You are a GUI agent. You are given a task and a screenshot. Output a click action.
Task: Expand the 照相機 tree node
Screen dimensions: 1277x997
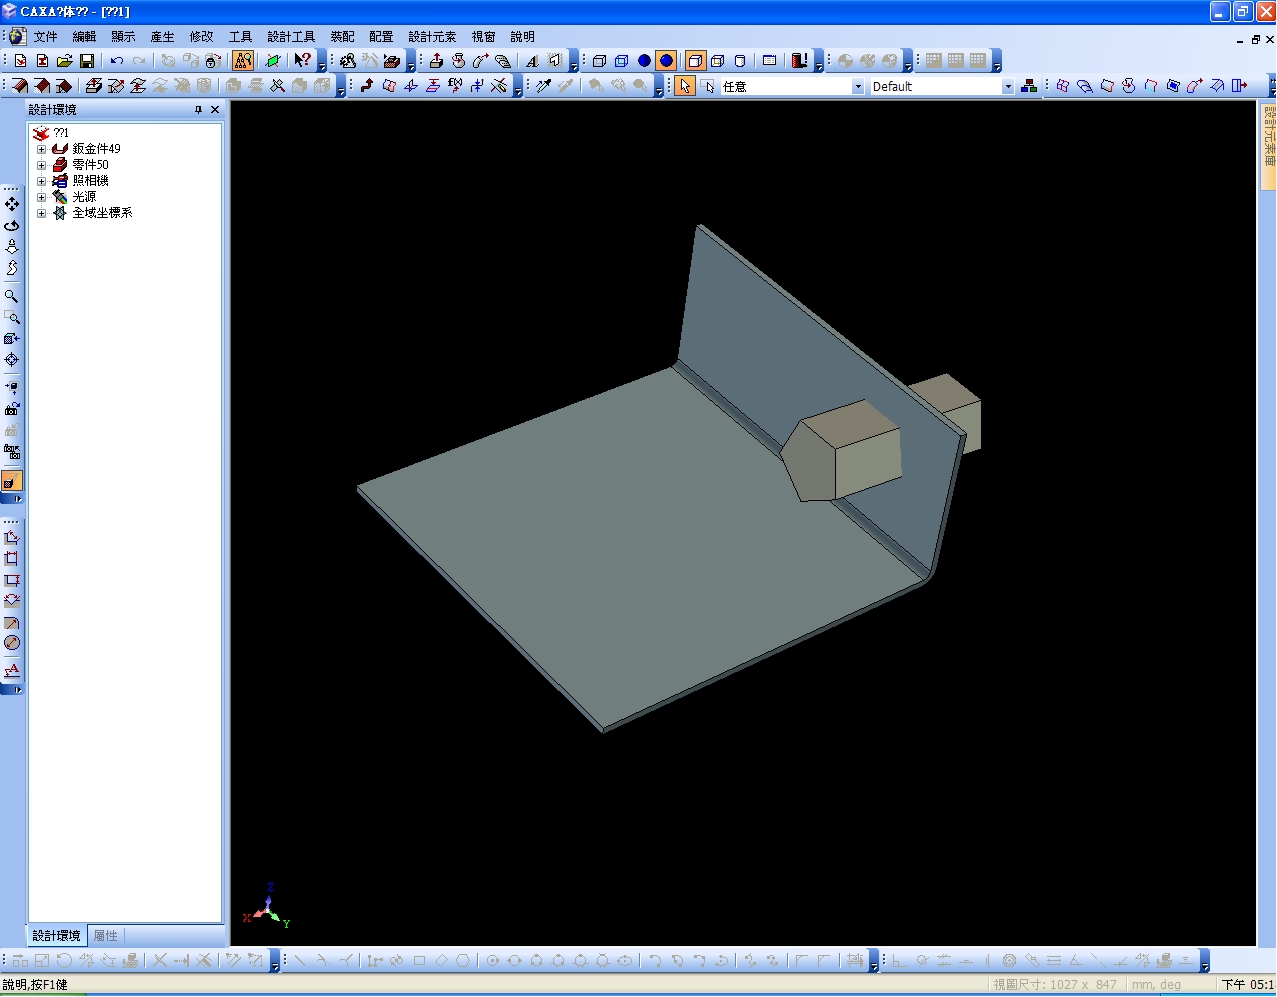[x=42, y=181]
